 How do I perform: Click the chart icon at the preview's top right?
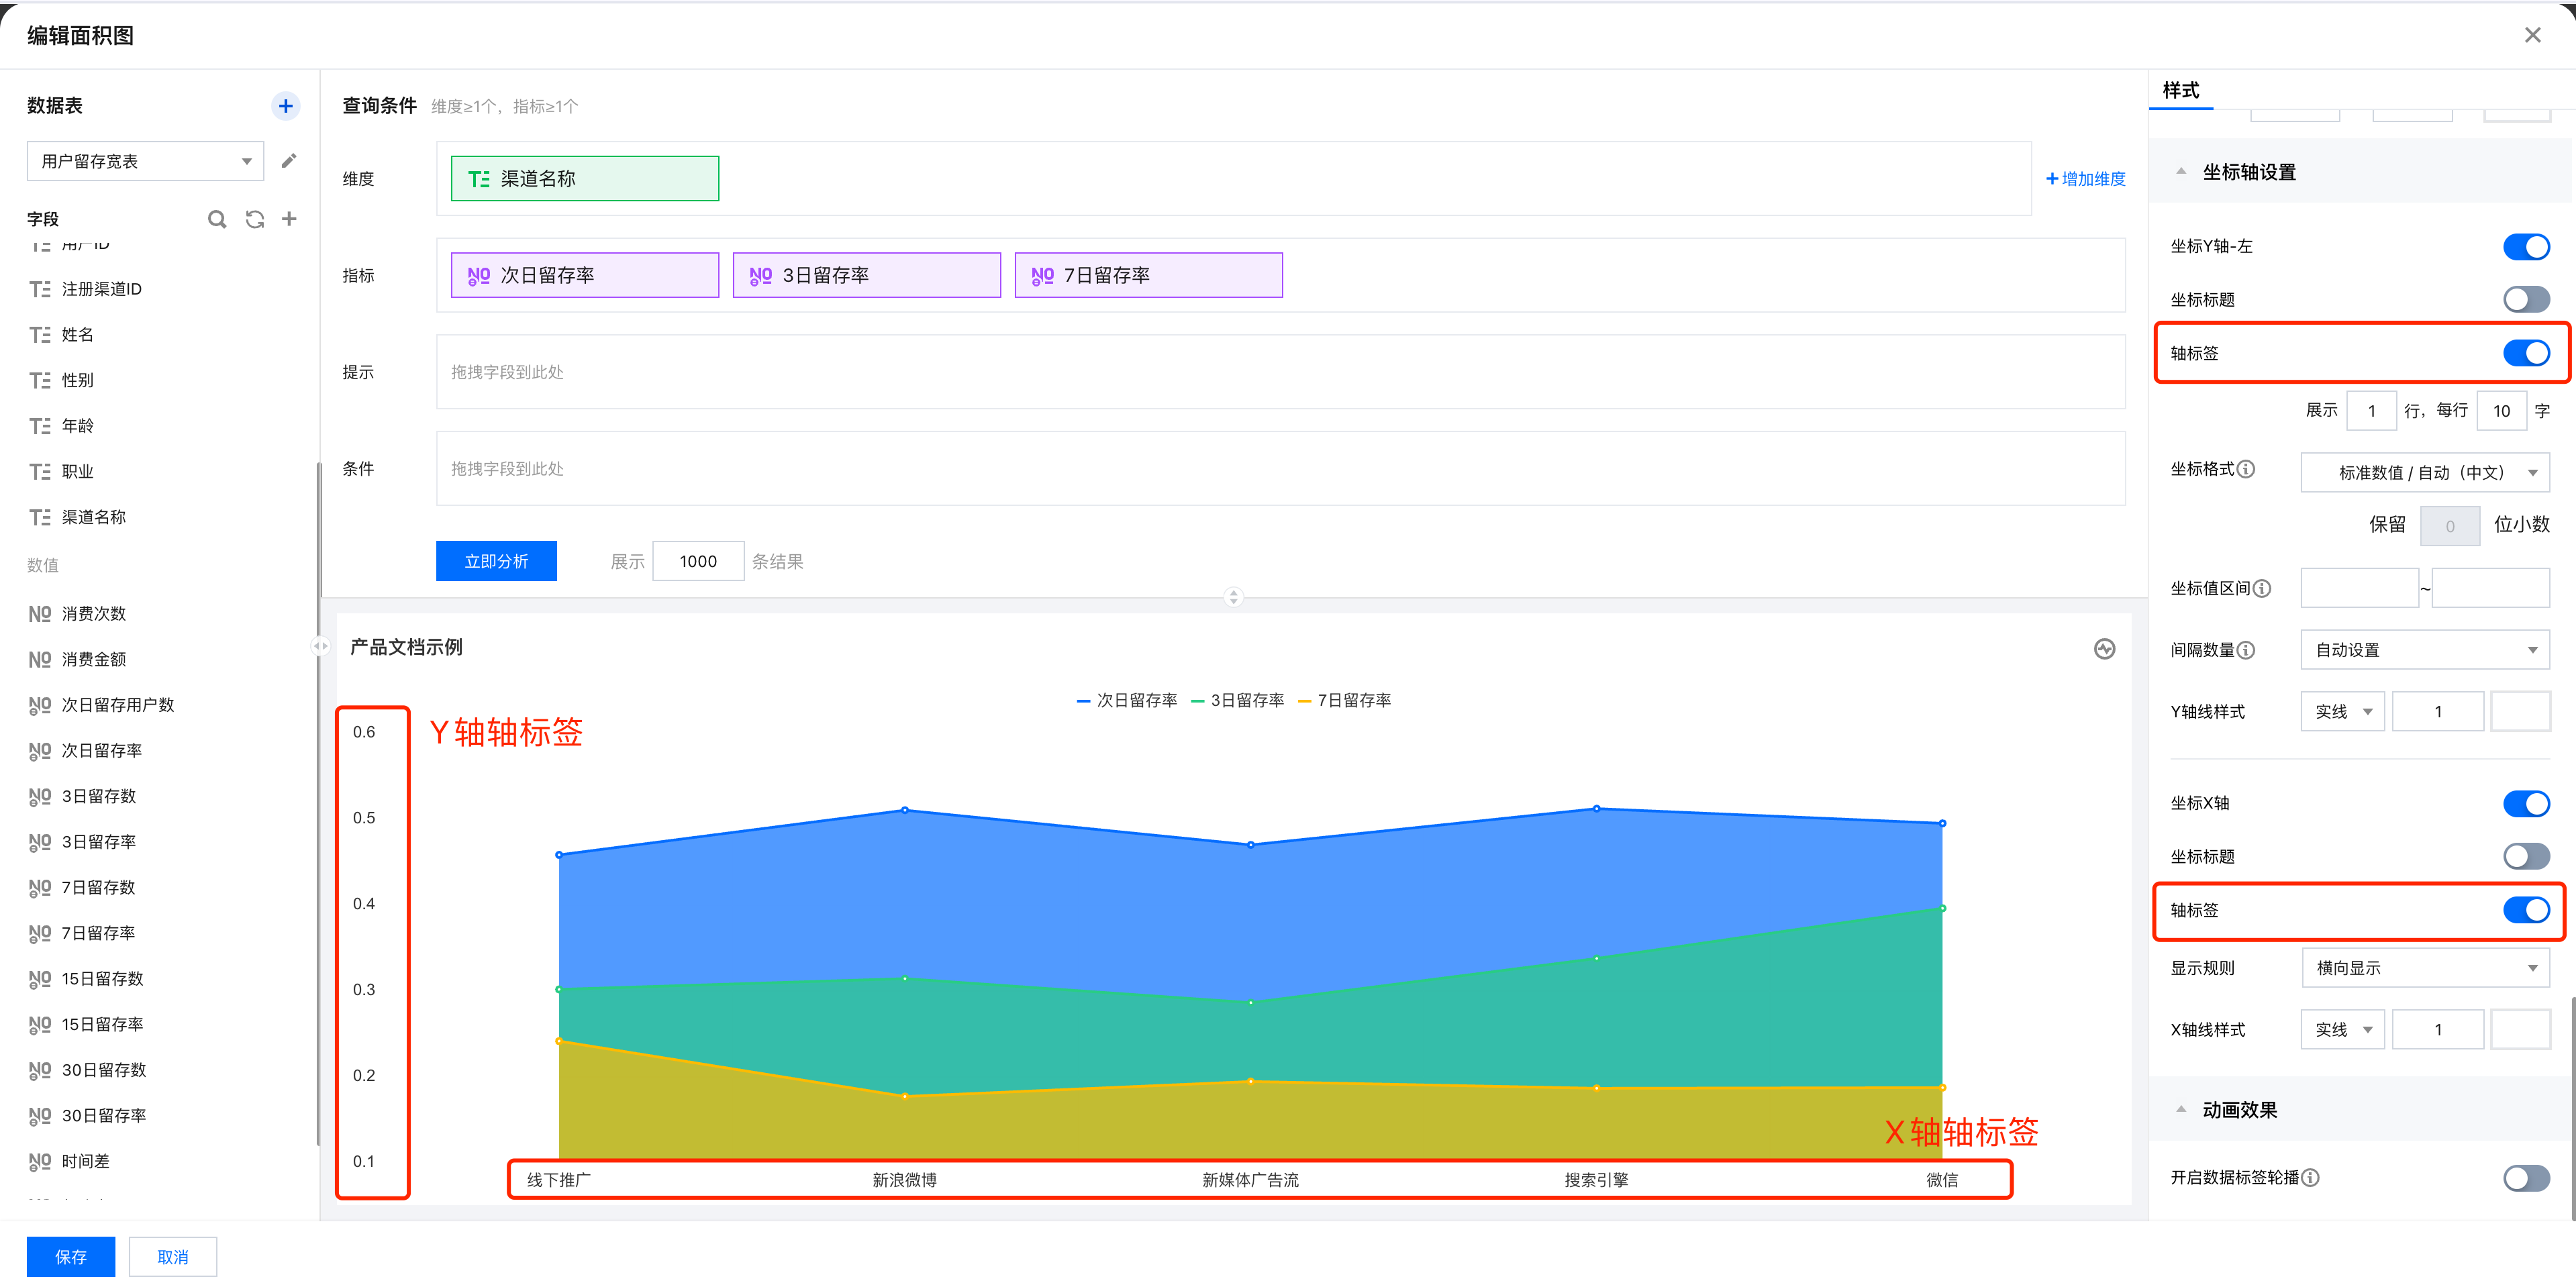[x=2104, y=649]
